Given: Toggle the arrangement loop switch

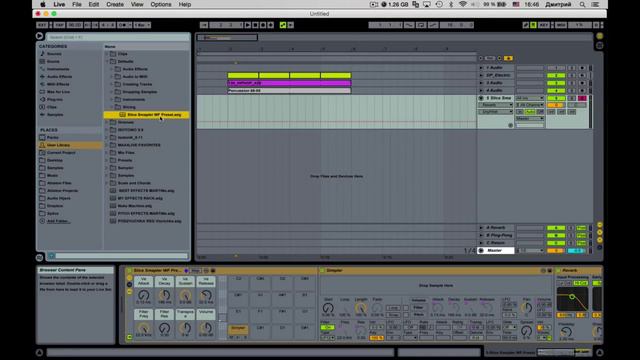Looking at the screenshot, I should [421, 25].
